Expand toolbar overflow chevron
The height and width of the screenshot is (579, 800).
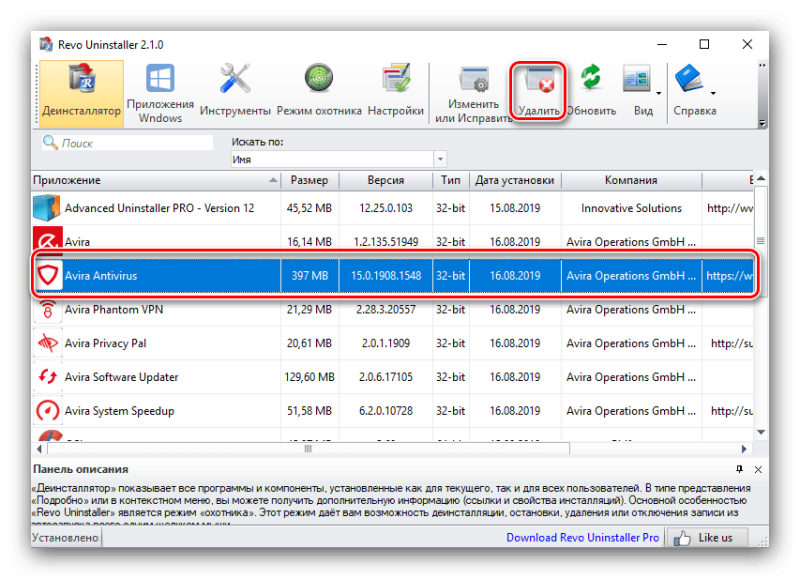click(x=762, y=66)
